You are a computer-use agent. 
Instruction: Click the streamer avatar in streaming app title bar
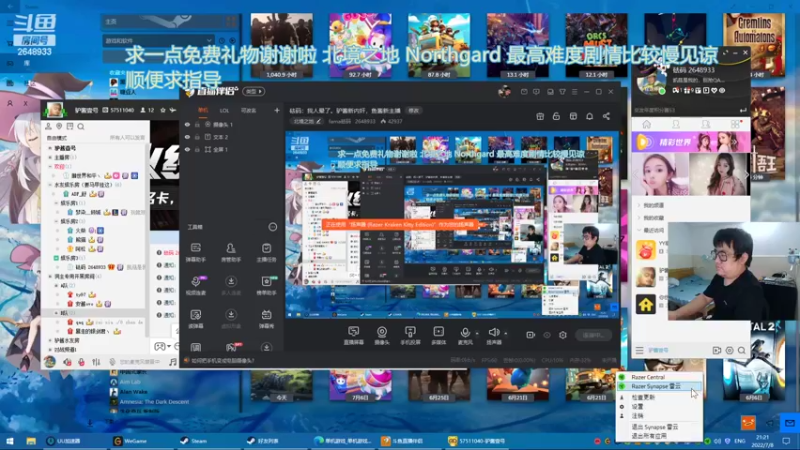click(505, 92)
